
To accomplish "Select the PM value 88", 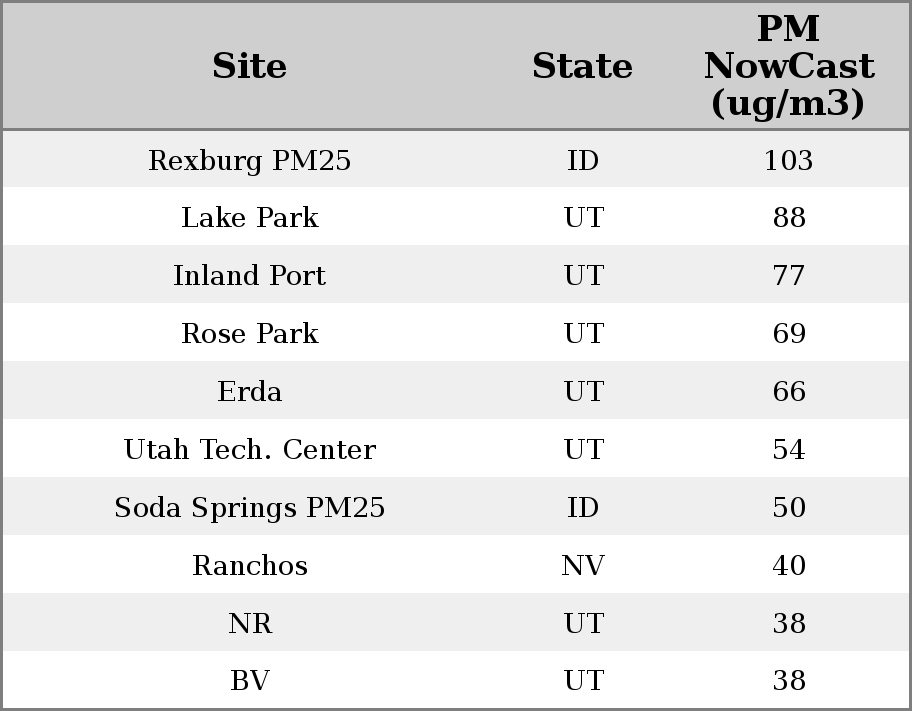I will coord(788,218).
